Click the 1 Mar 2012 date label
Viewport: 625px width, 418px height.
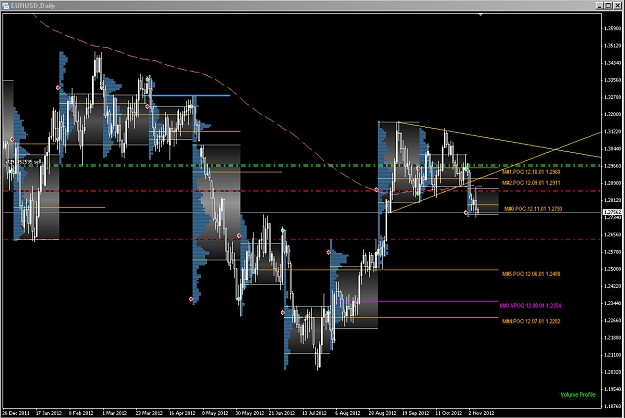[115, 413]
